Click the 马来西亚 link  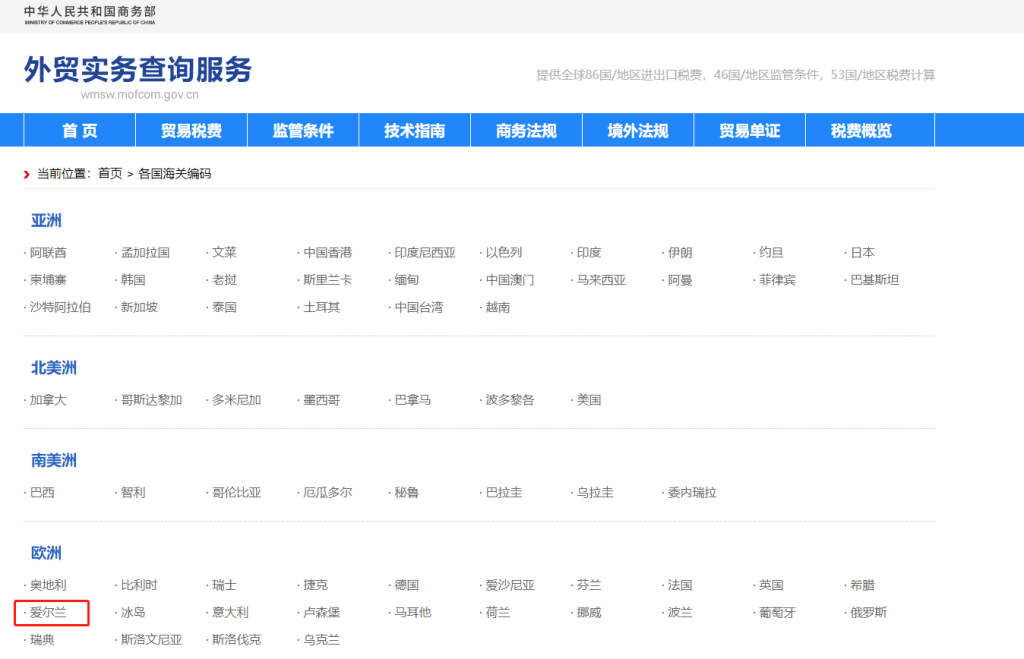pos(601,280)
